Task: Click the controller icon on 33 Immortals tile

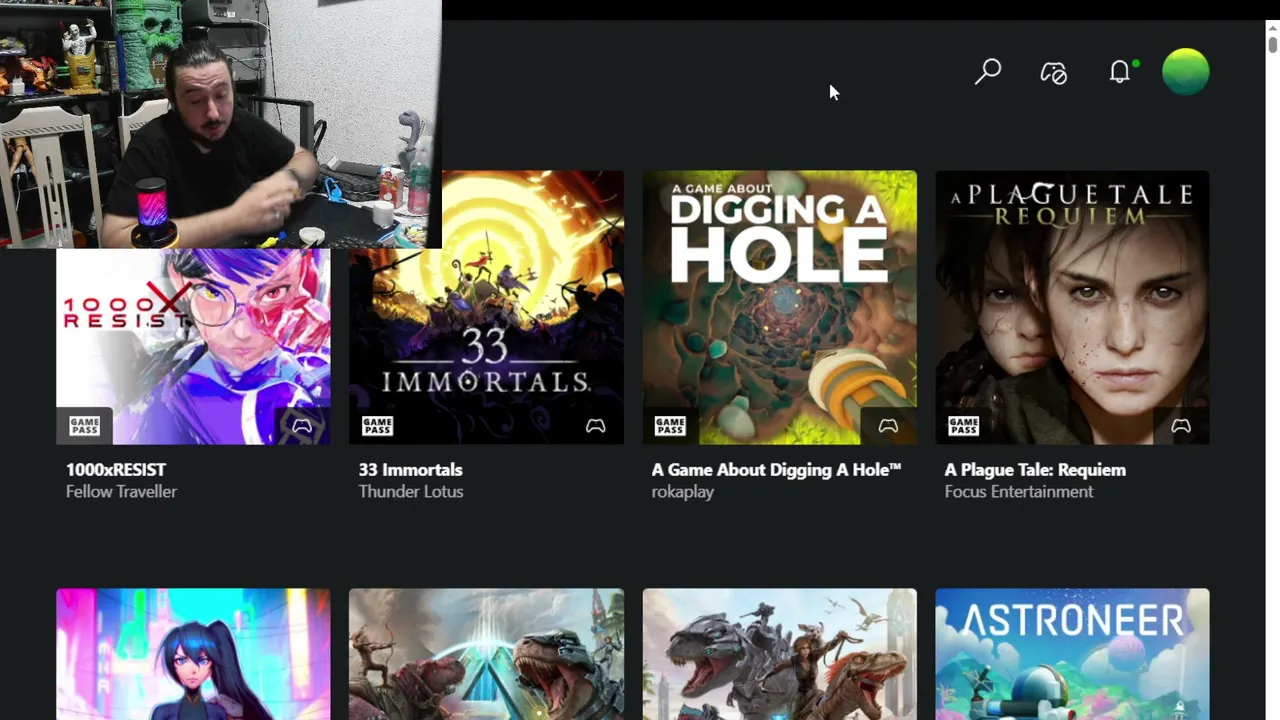Action: [x=595, y=426]
